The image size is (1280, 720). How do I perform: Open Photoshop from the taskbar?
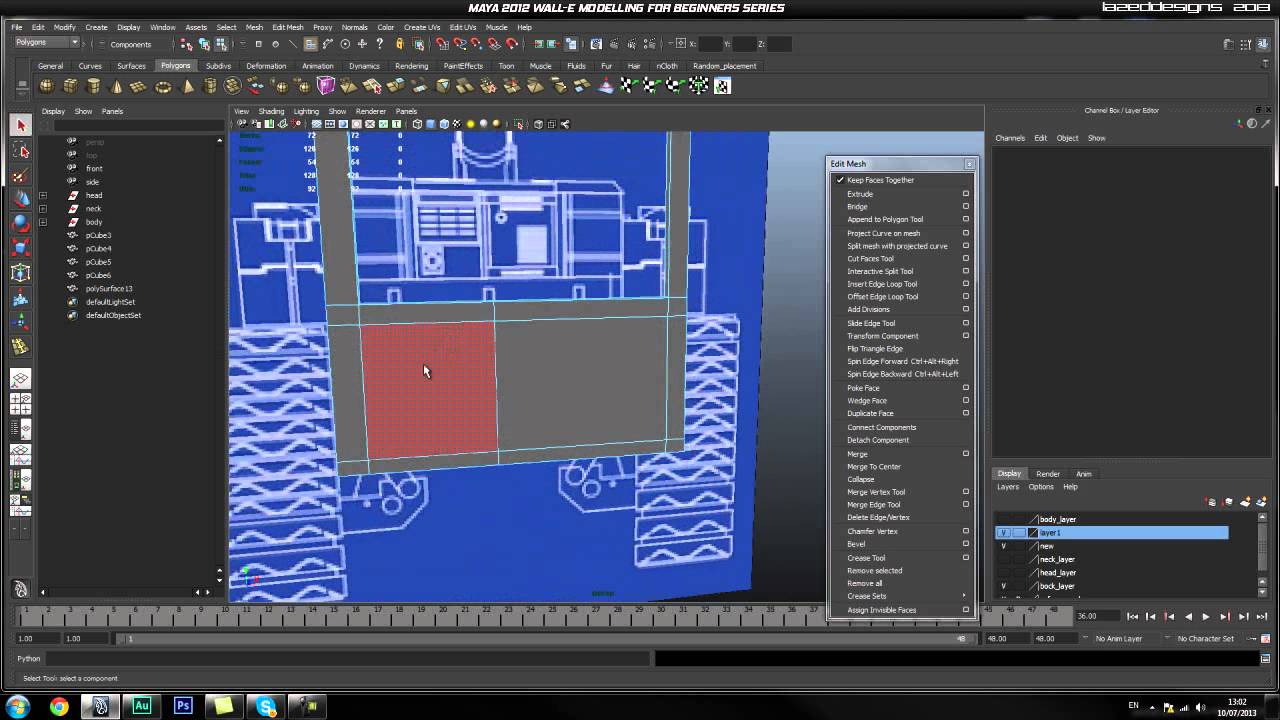(x=183, y=706)
